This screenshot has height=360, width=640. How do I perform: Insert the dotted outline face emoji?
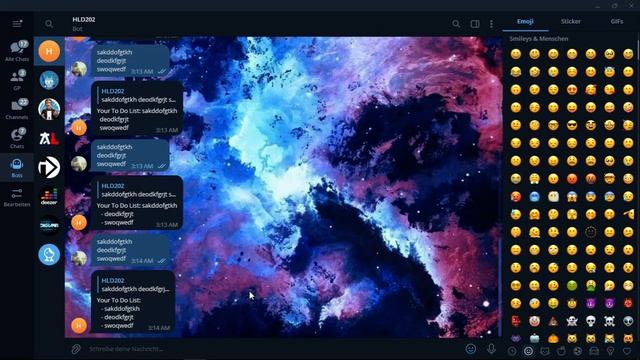coord(591,232)
